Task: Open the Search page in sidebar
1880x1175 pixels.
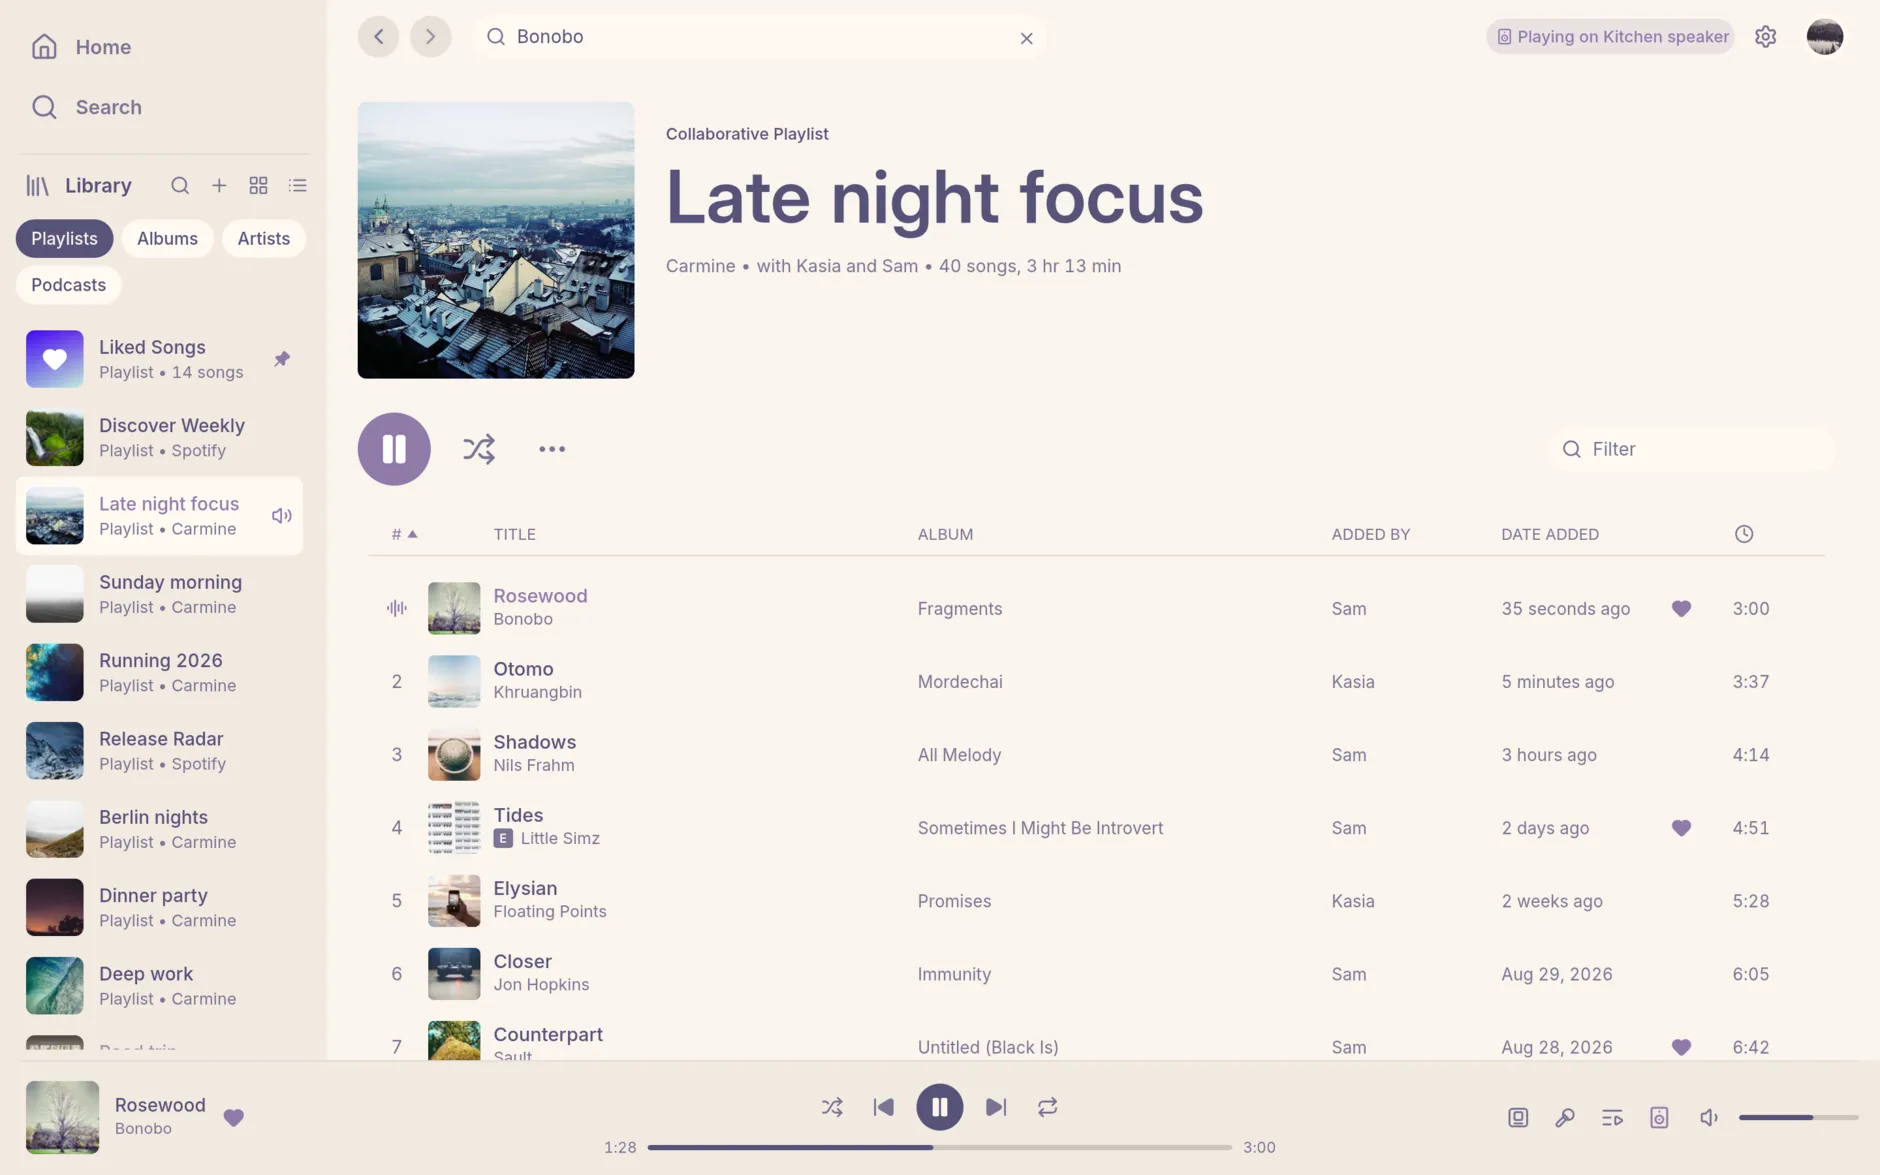Action: pyautogui.click(x=86, y=107)
